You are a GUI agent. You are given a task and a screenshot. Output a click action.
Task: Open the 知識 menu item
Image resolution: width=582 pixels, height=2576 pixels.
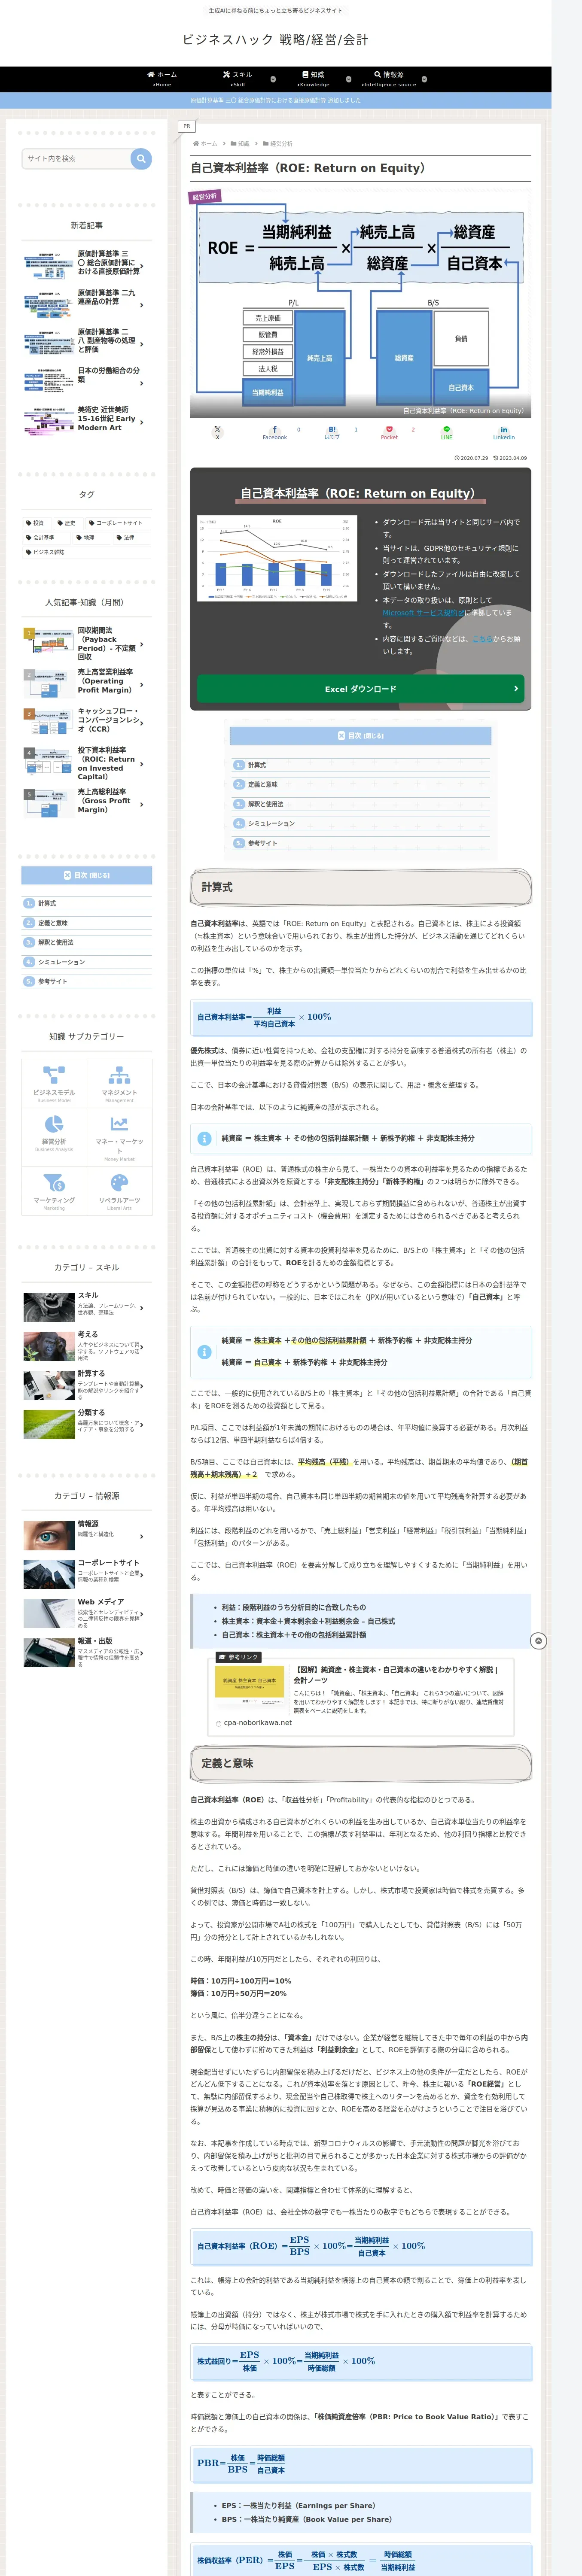pyautogui.click(x=313, y=79)
